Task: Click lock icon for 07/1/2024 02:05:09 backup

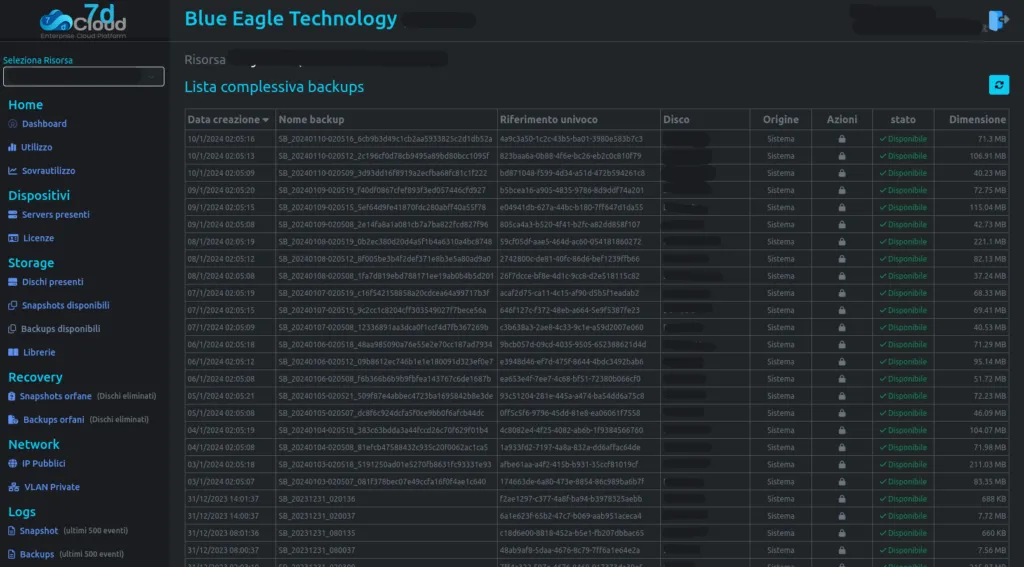Action: (x=842, y=327)
